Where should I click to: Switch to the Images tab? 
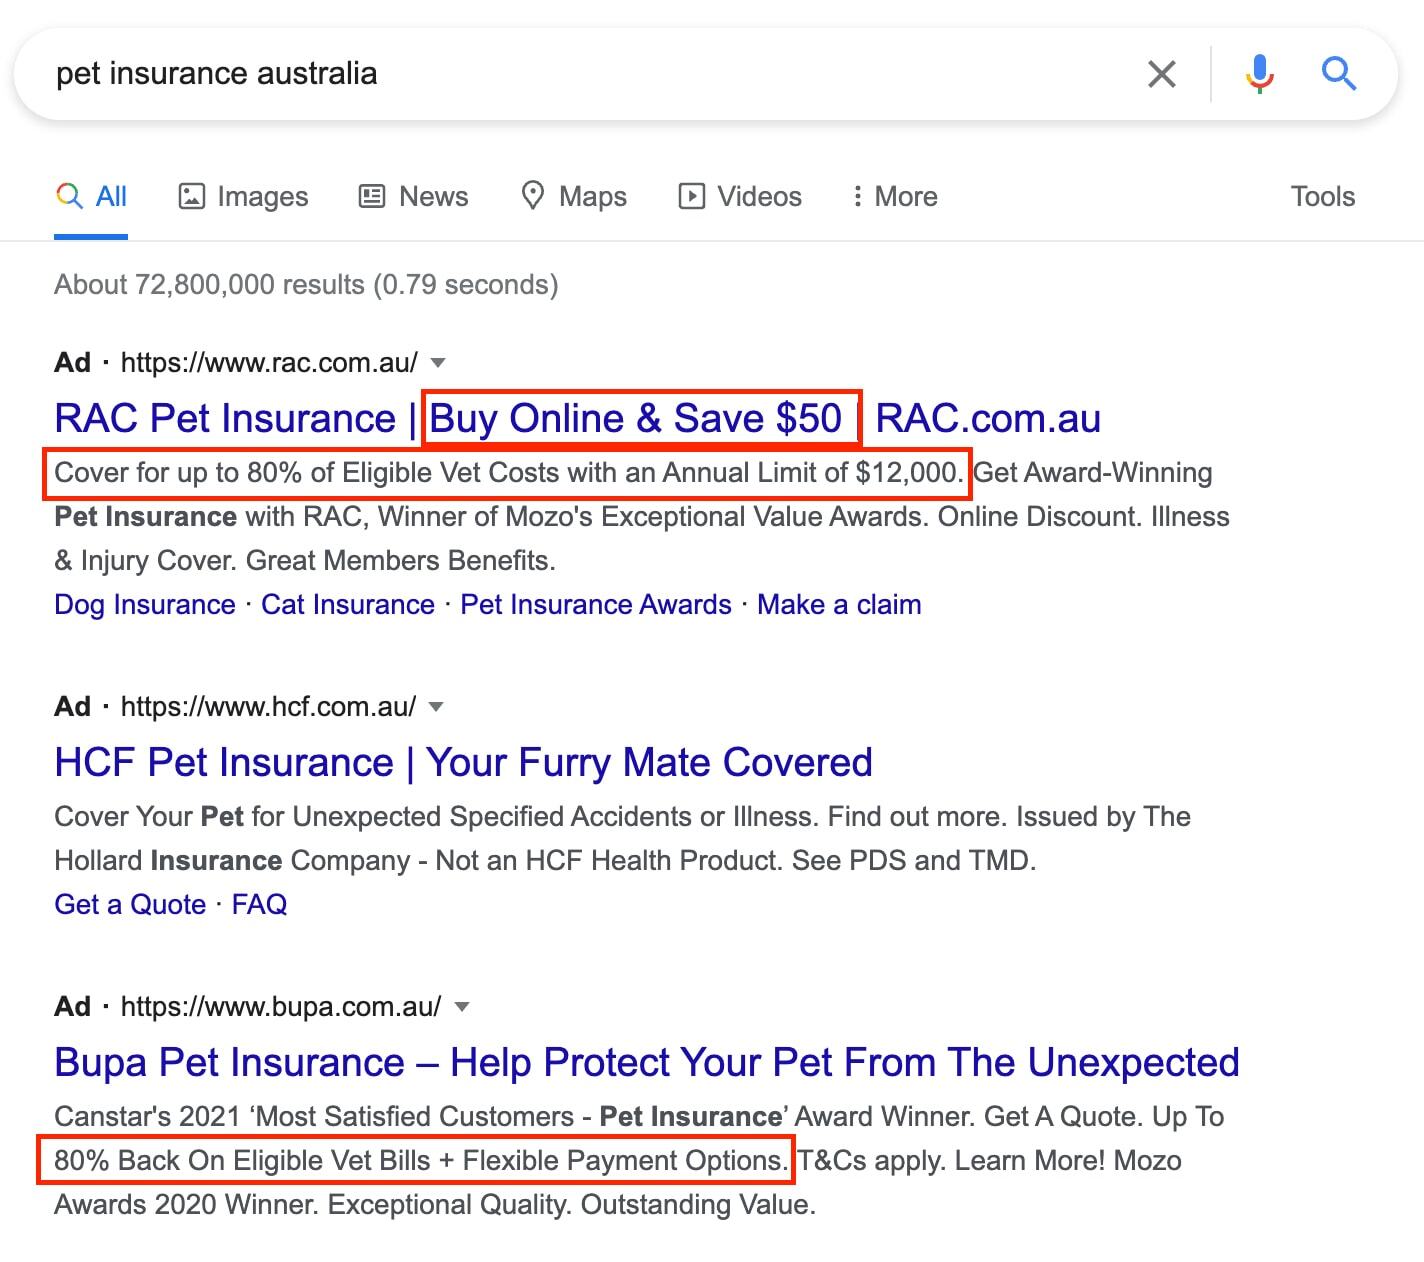(243, 196)
